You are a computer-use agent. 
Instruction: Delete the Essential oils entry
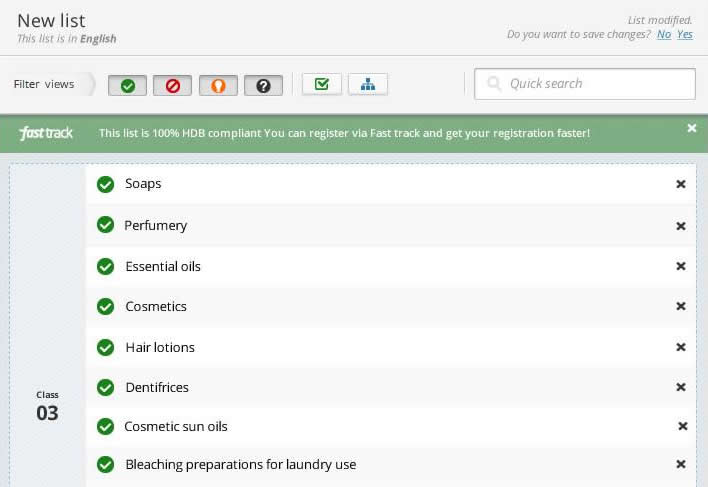[681, 266]
